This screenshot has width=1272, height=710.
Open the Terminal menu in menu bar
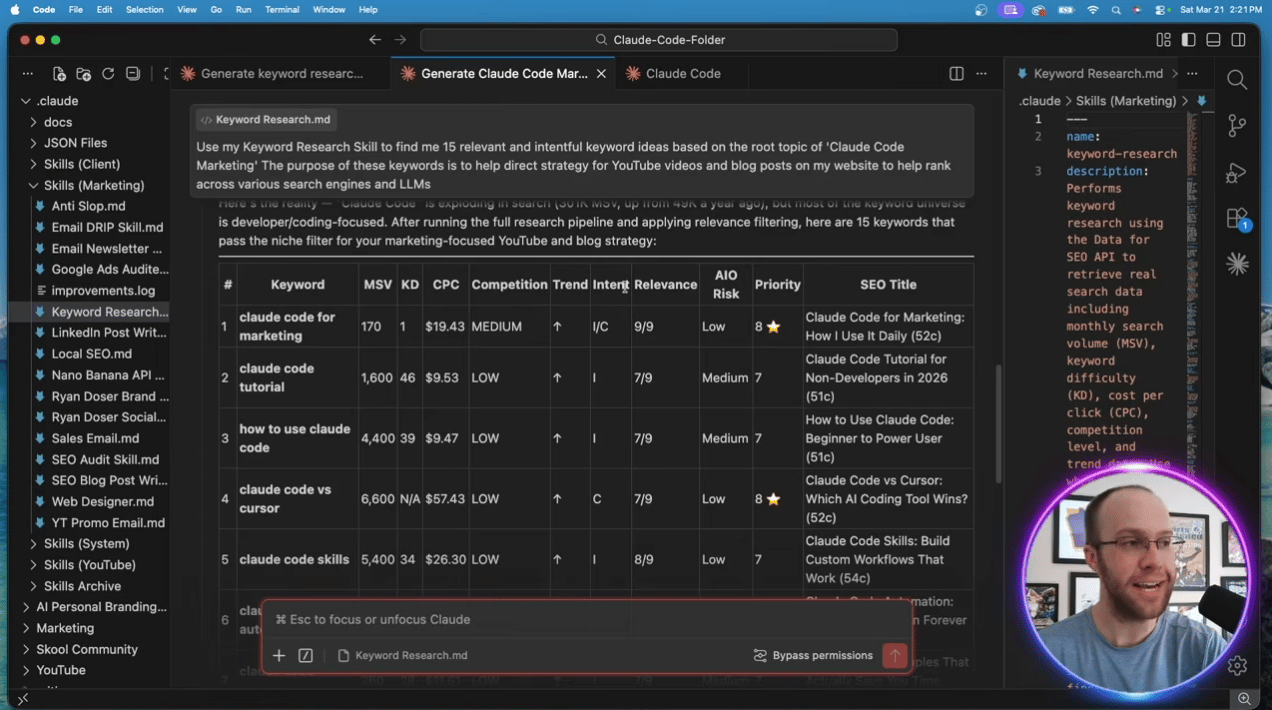coord(282,9)
